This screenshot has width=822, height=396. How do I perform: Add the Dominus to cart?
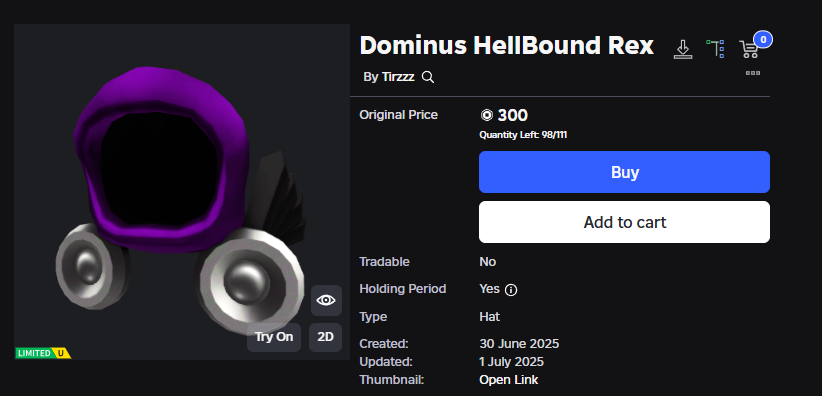pos(624,222)
